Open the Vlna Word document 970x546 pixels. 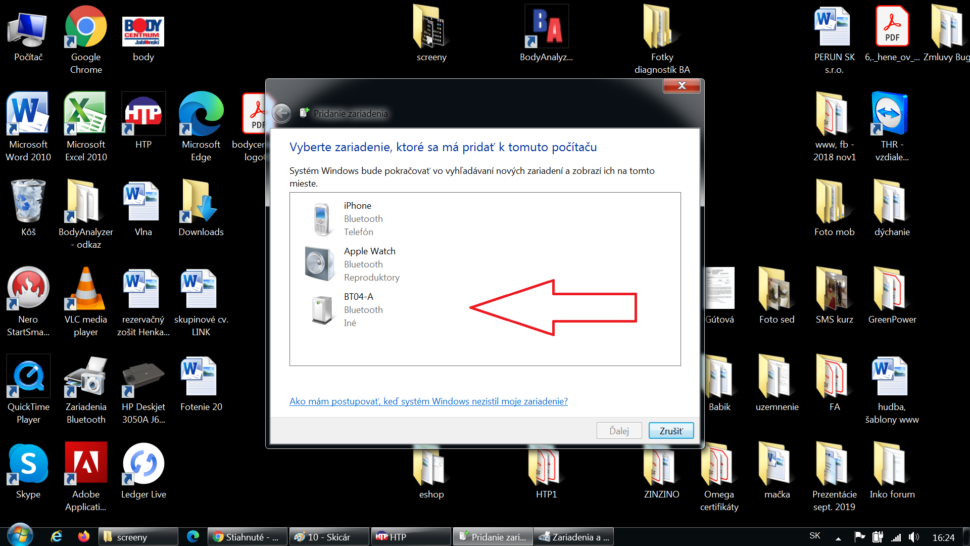coord(143,208)
